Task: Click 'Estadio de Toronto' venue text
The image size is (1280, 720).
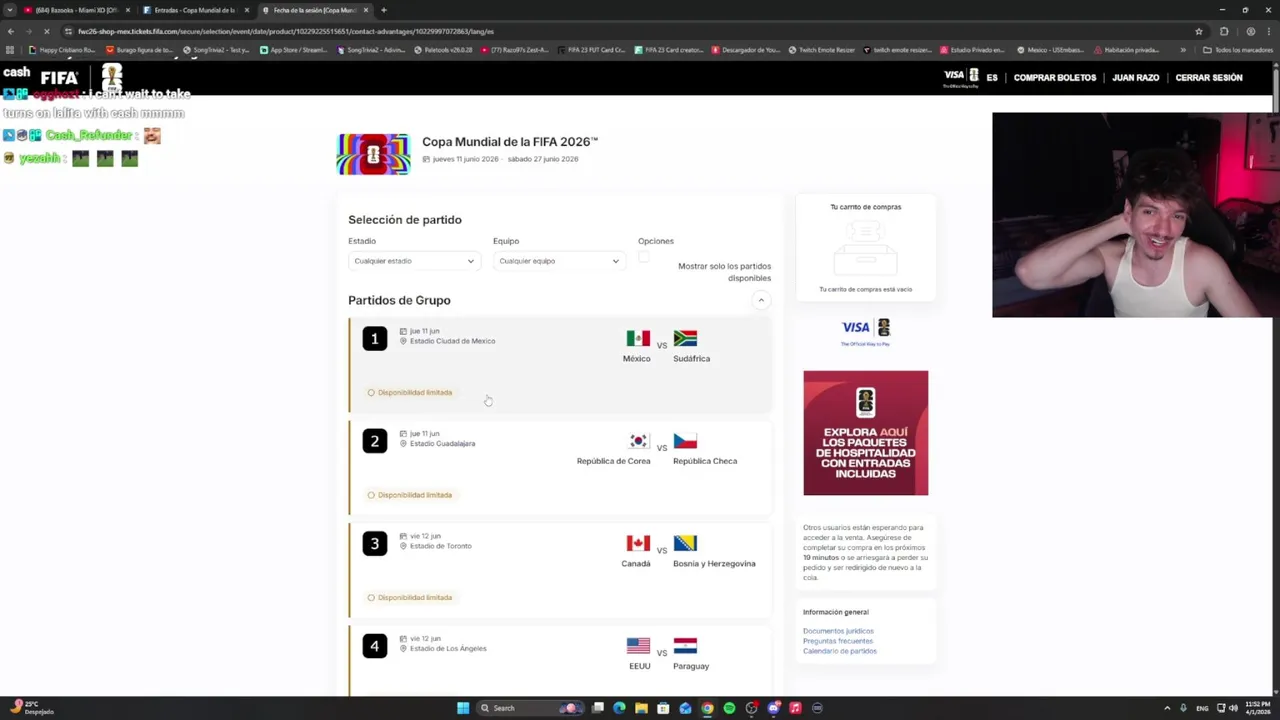Action: 440,546
